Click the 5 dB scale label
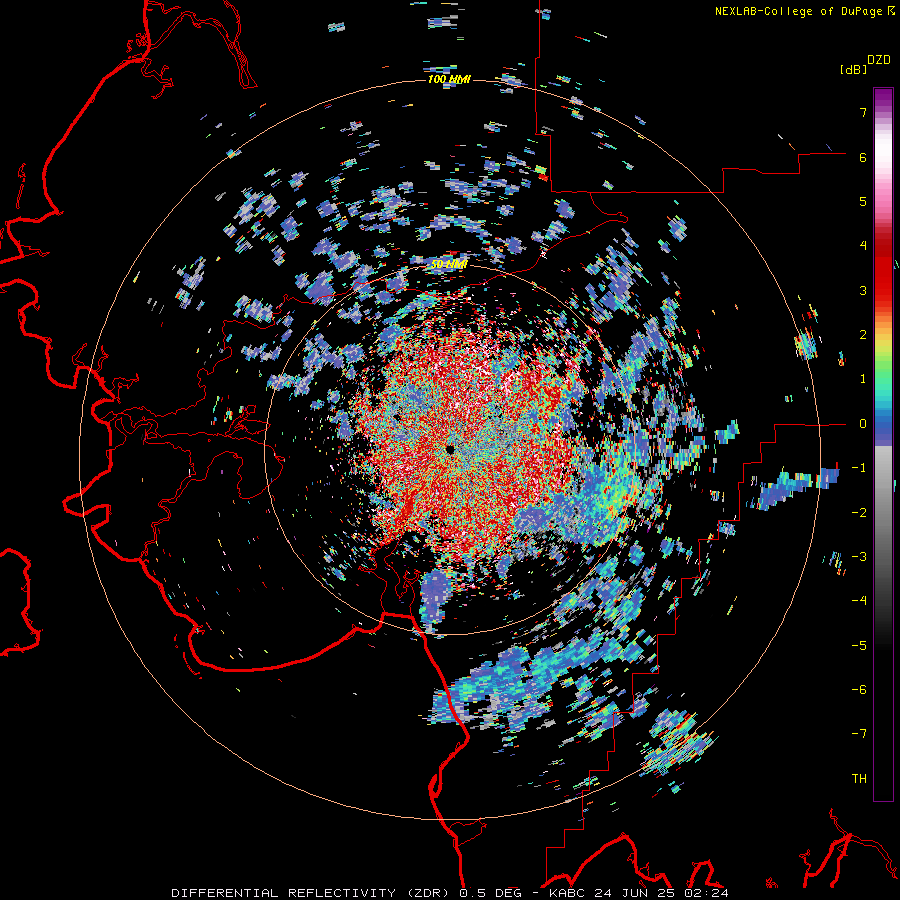Image resolution: width=900 pixels, height=900 pixels. (x=863, y=201)
